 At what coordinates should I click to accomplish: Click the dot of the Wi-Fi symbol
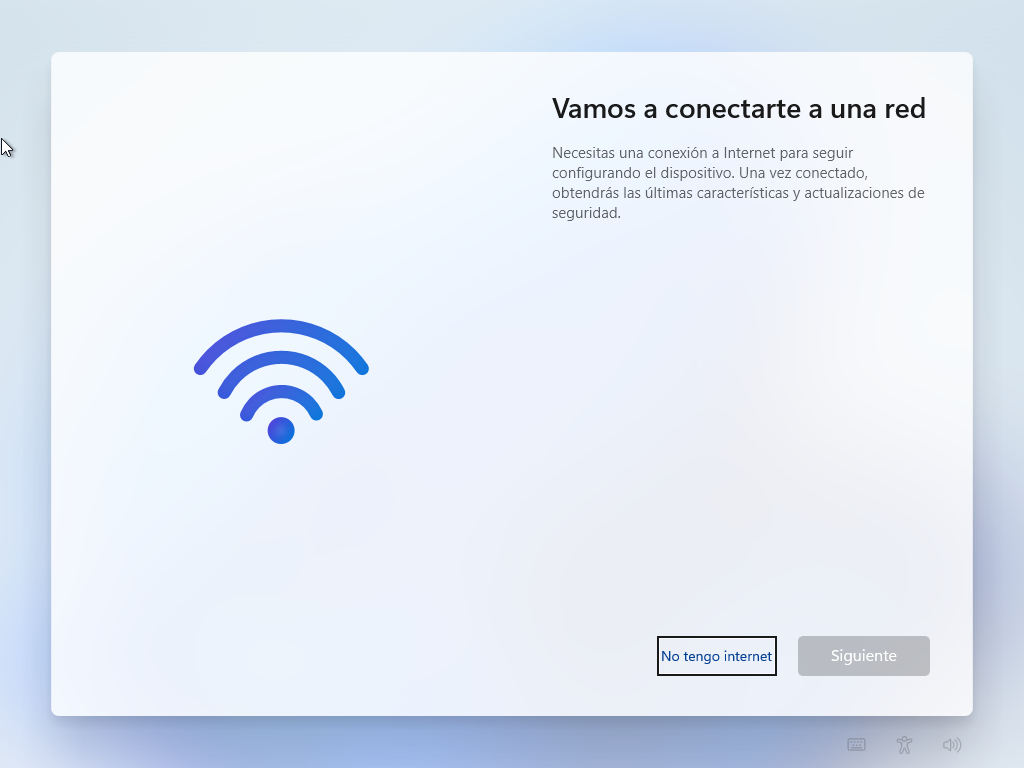pos(281,430)
